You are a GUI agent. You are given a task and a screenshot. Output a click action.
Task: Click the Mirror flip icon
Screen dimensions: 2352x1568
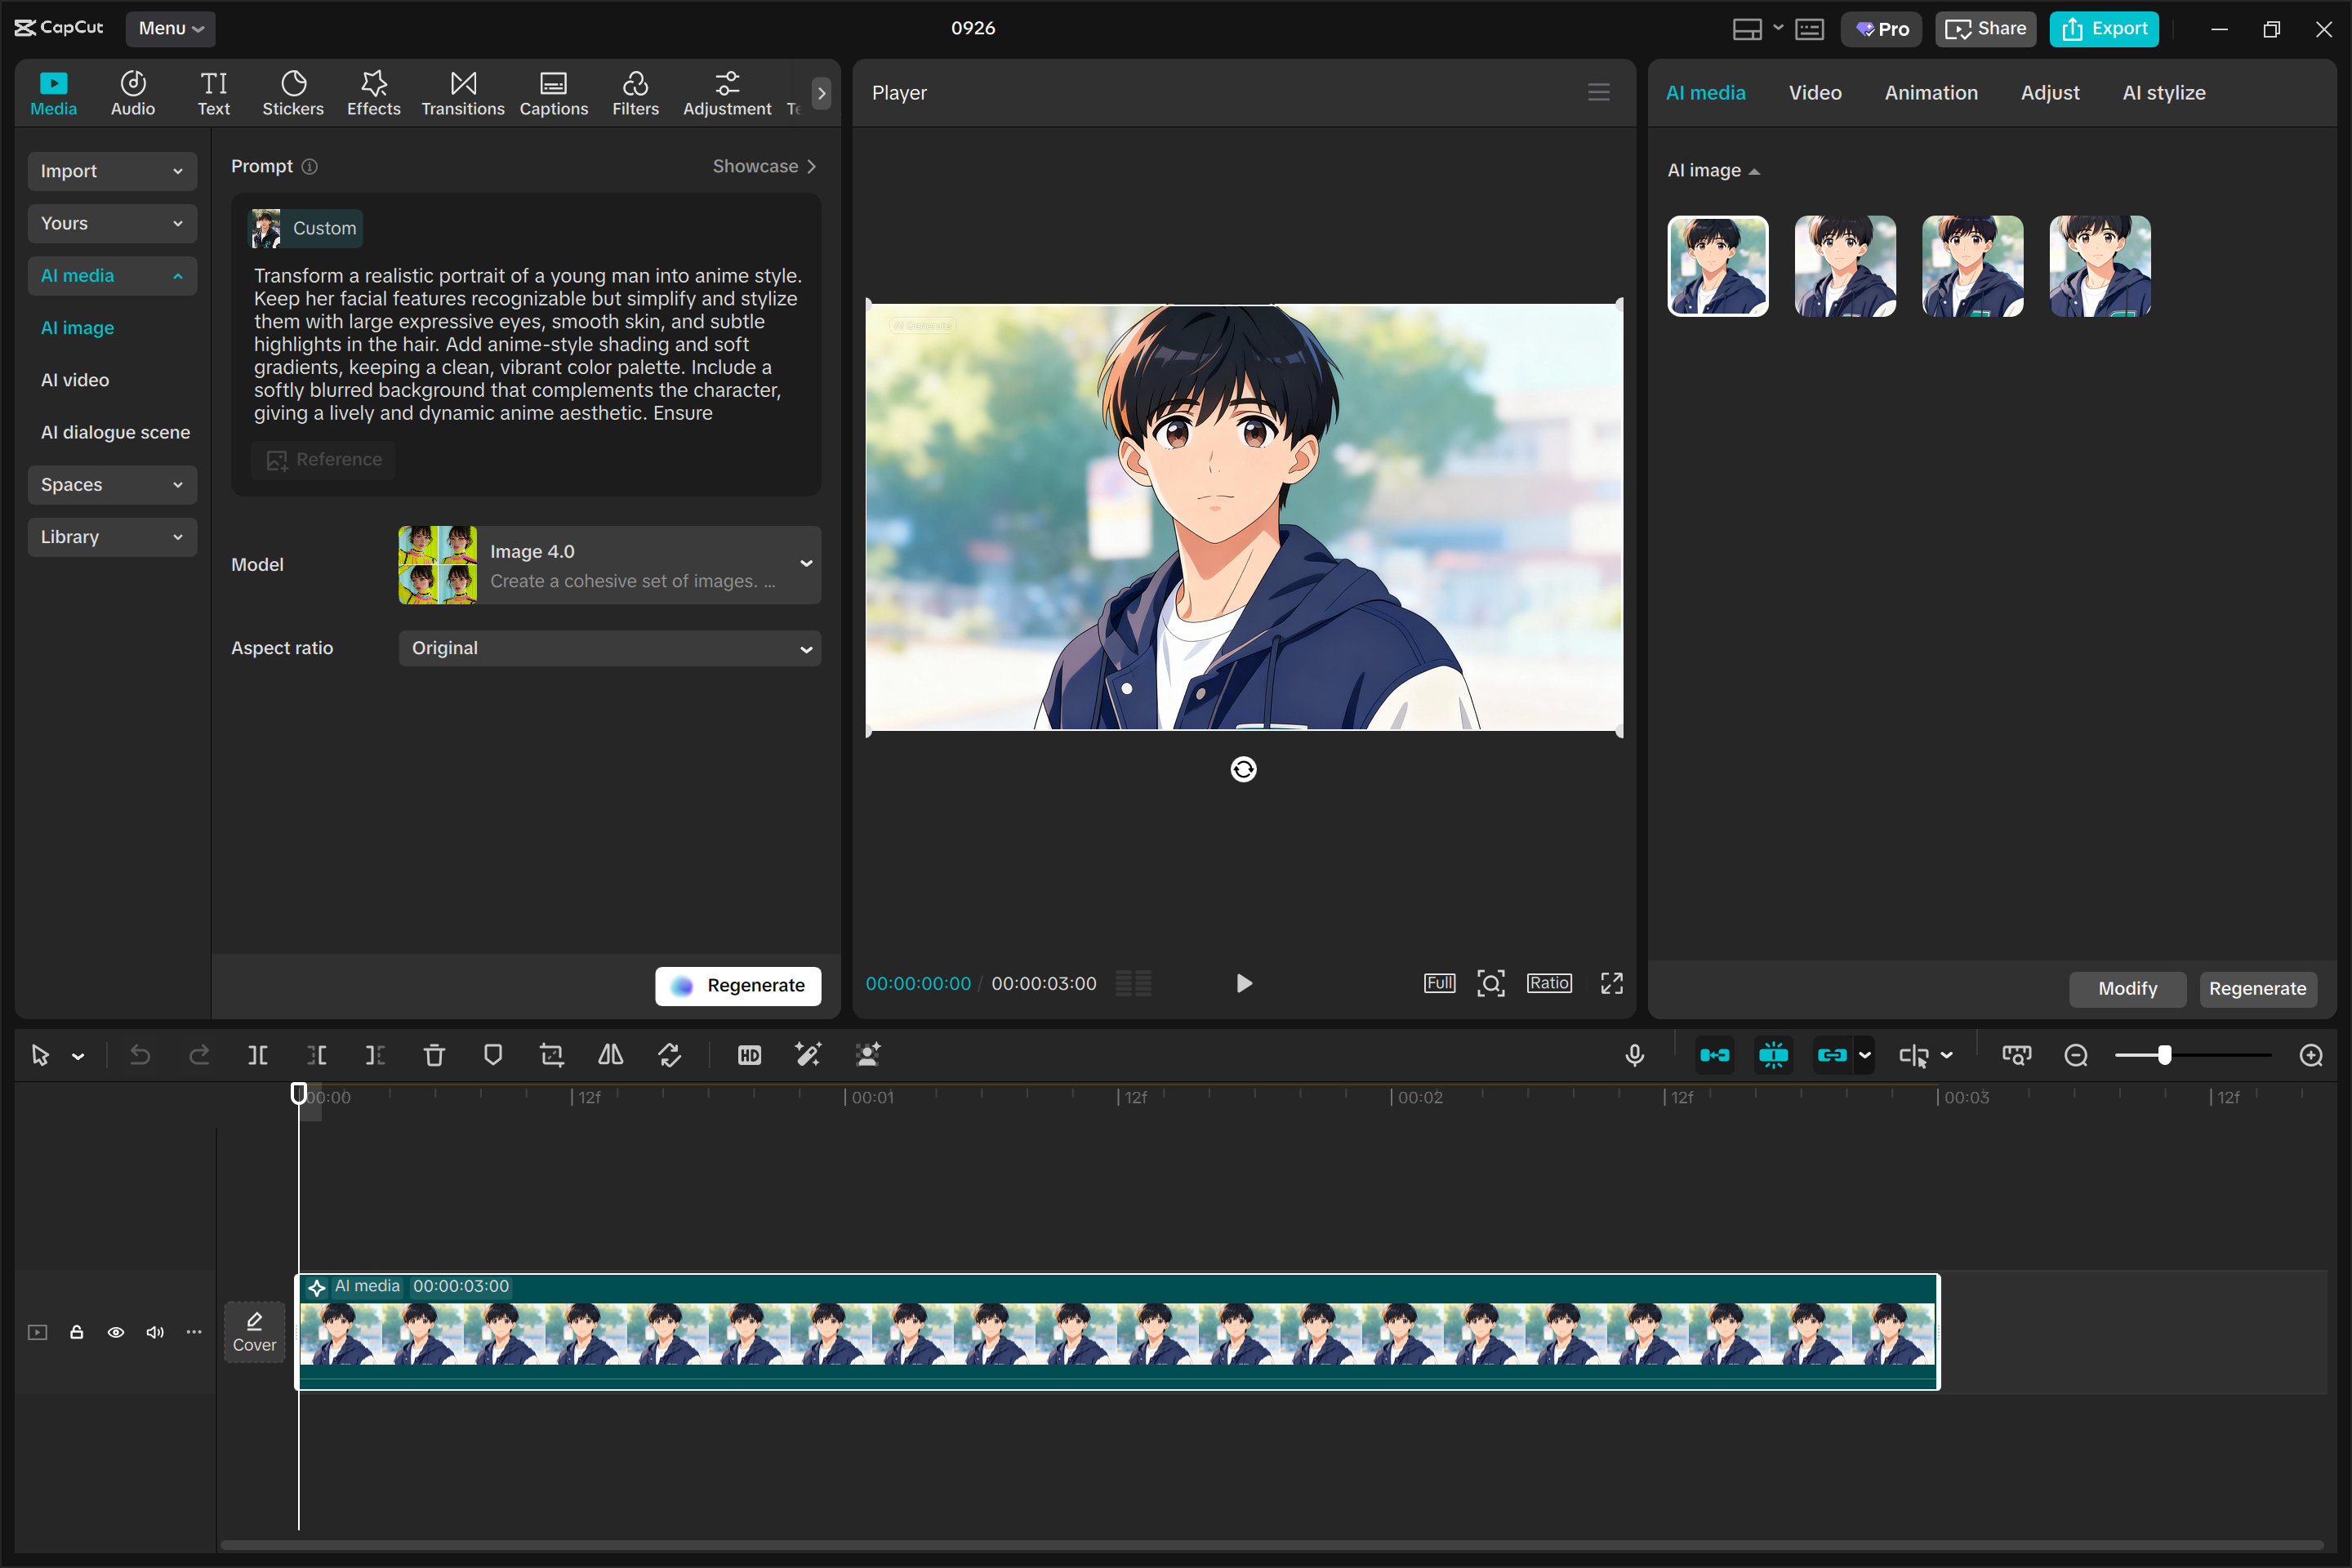(x=610, y=1055)
